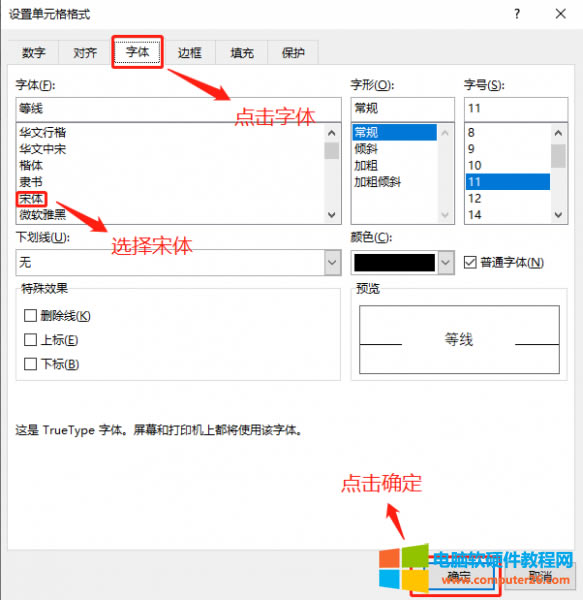Enable the 删除线 strikethrough checkbox
This screenshot has height=600, width=583.
[30, 316]
